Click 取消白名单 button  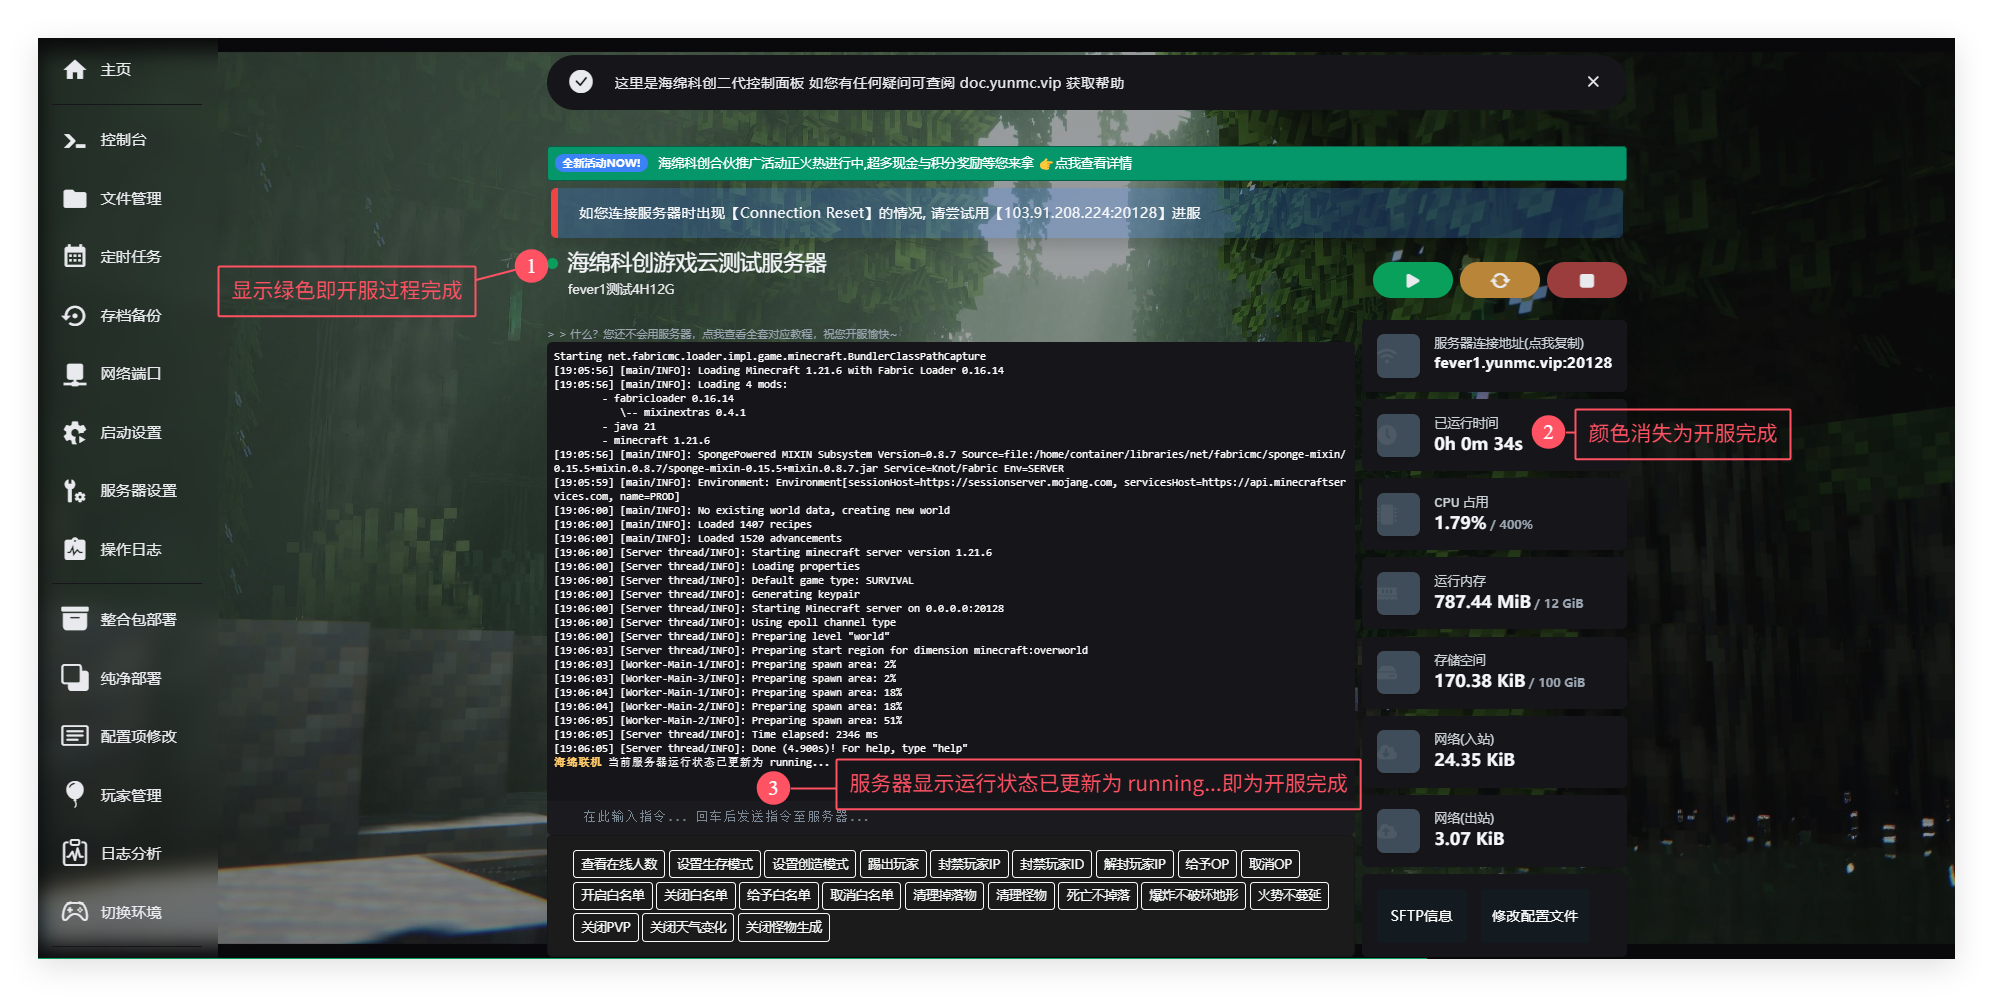pyautogui.click(x=862, y=896)
